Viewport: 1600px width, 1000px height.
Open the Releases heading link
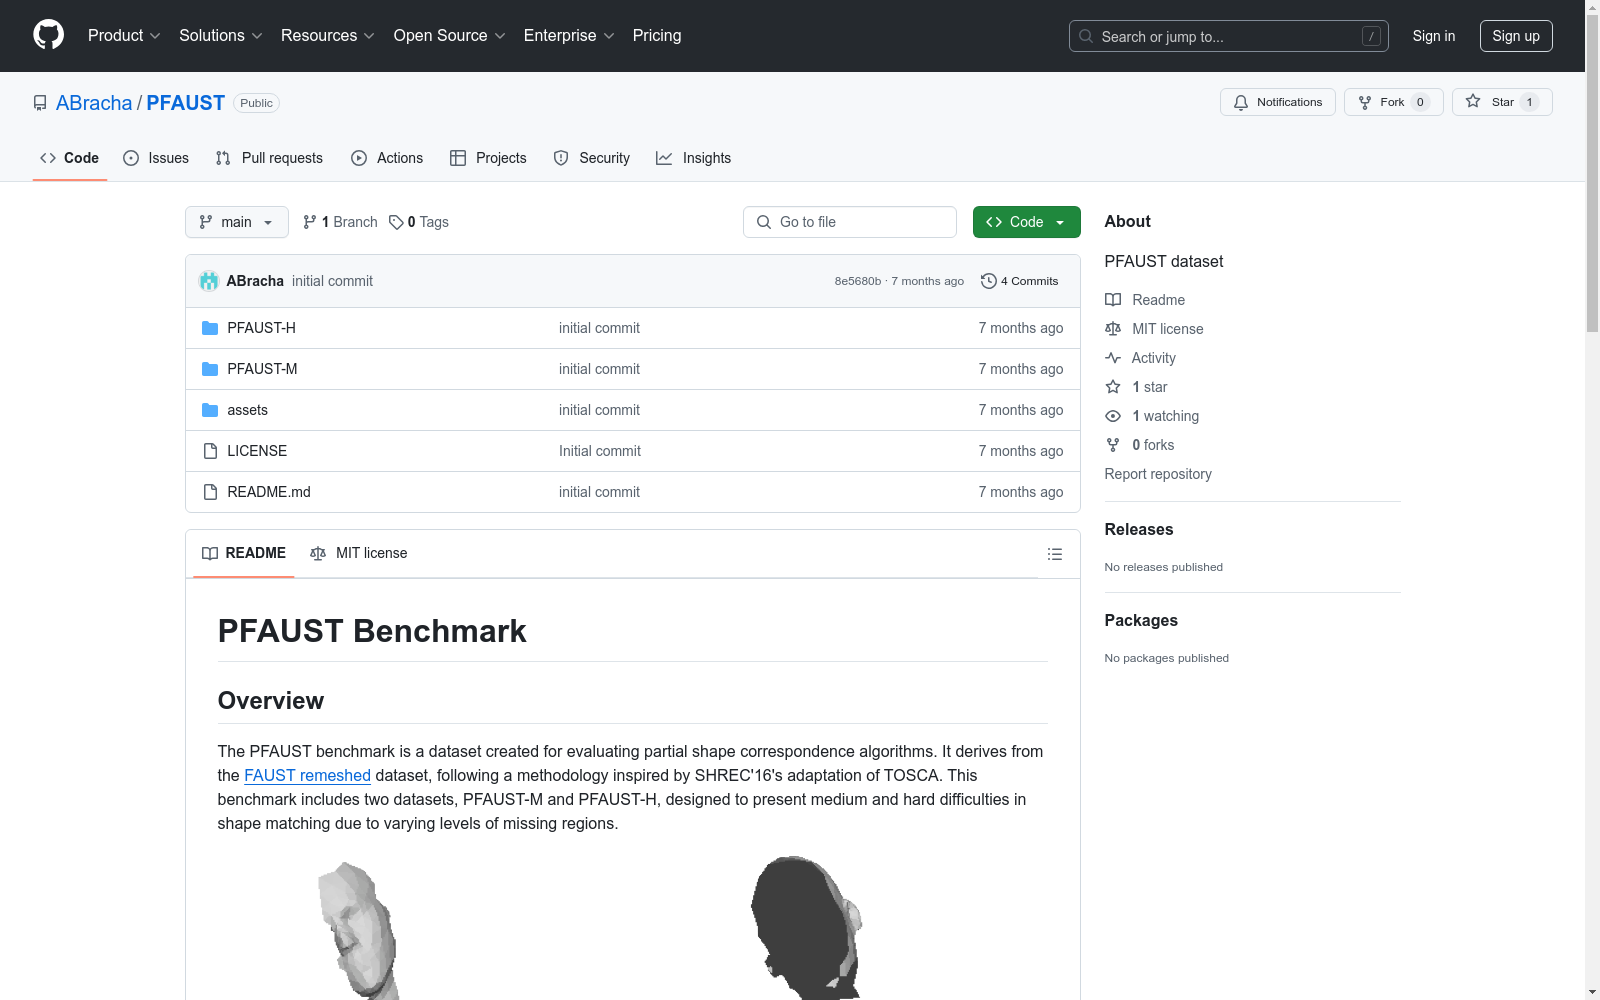coord(1139,530)
